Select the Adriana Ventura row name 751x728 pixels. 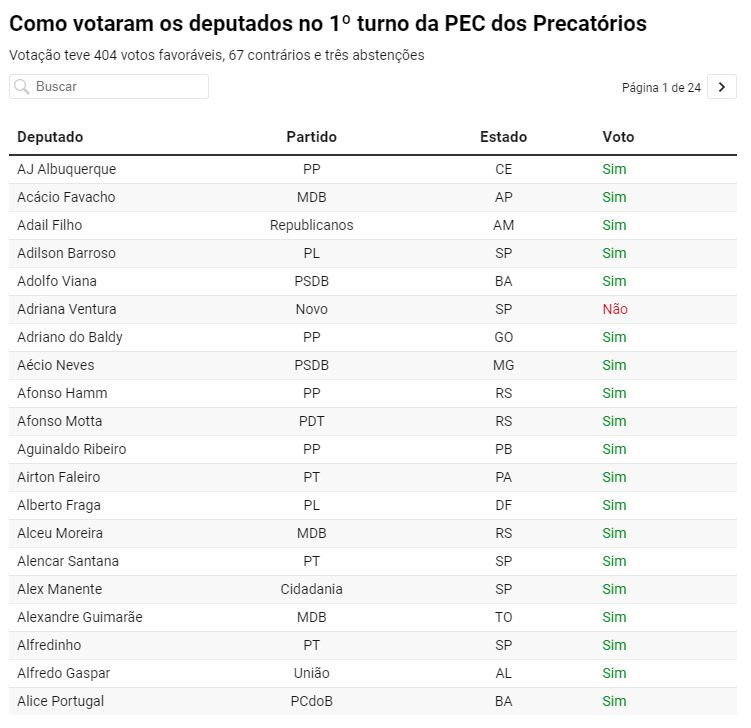click(67, 309)
